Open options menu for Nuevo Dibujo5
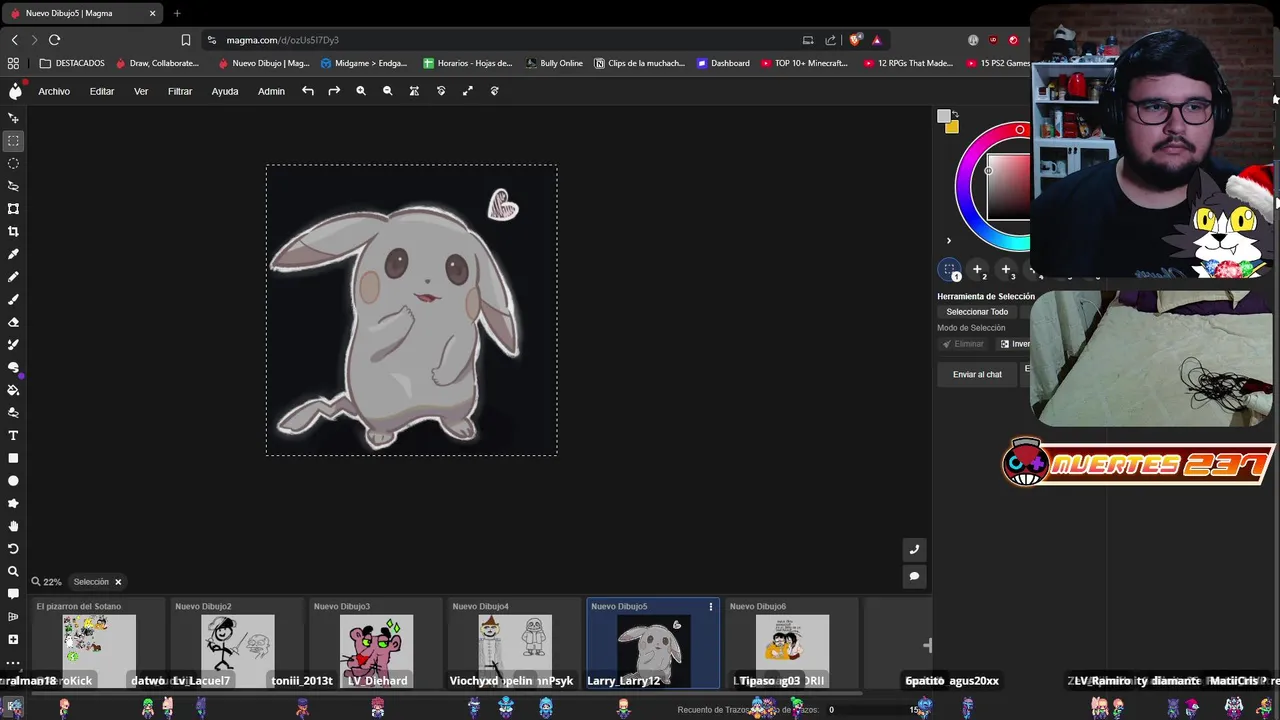 [x=711, y=606]
